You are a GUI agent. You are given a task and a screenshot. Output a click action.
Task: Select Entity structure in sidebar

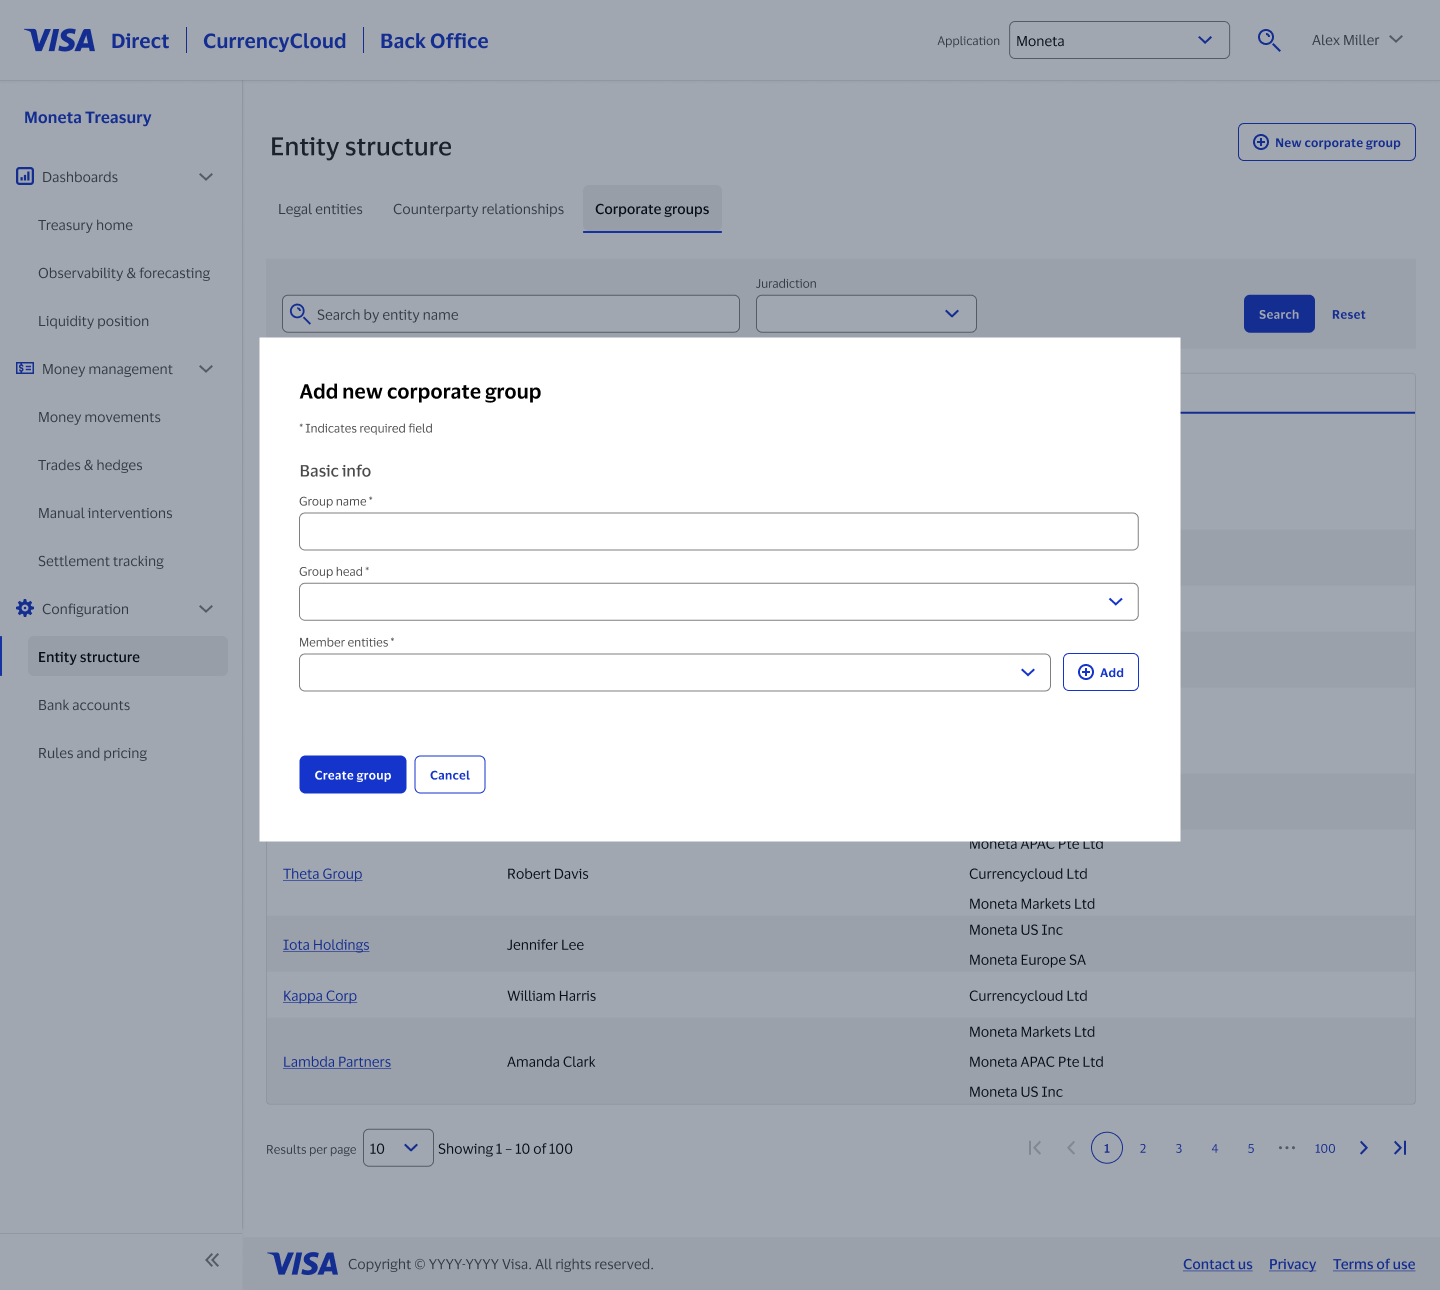click(128, 656)
